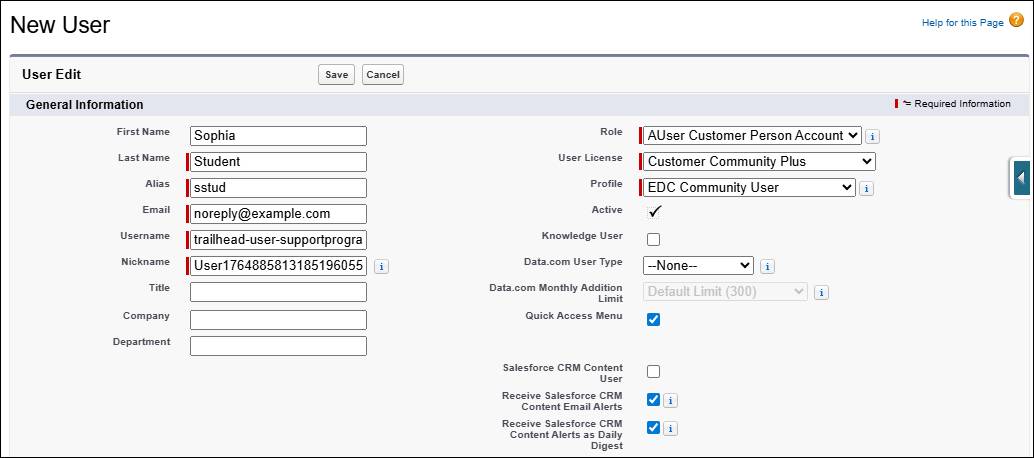Screen dimensions: 1034x458
Task: Toggle the Active checkbox
Action: point(654,212)
